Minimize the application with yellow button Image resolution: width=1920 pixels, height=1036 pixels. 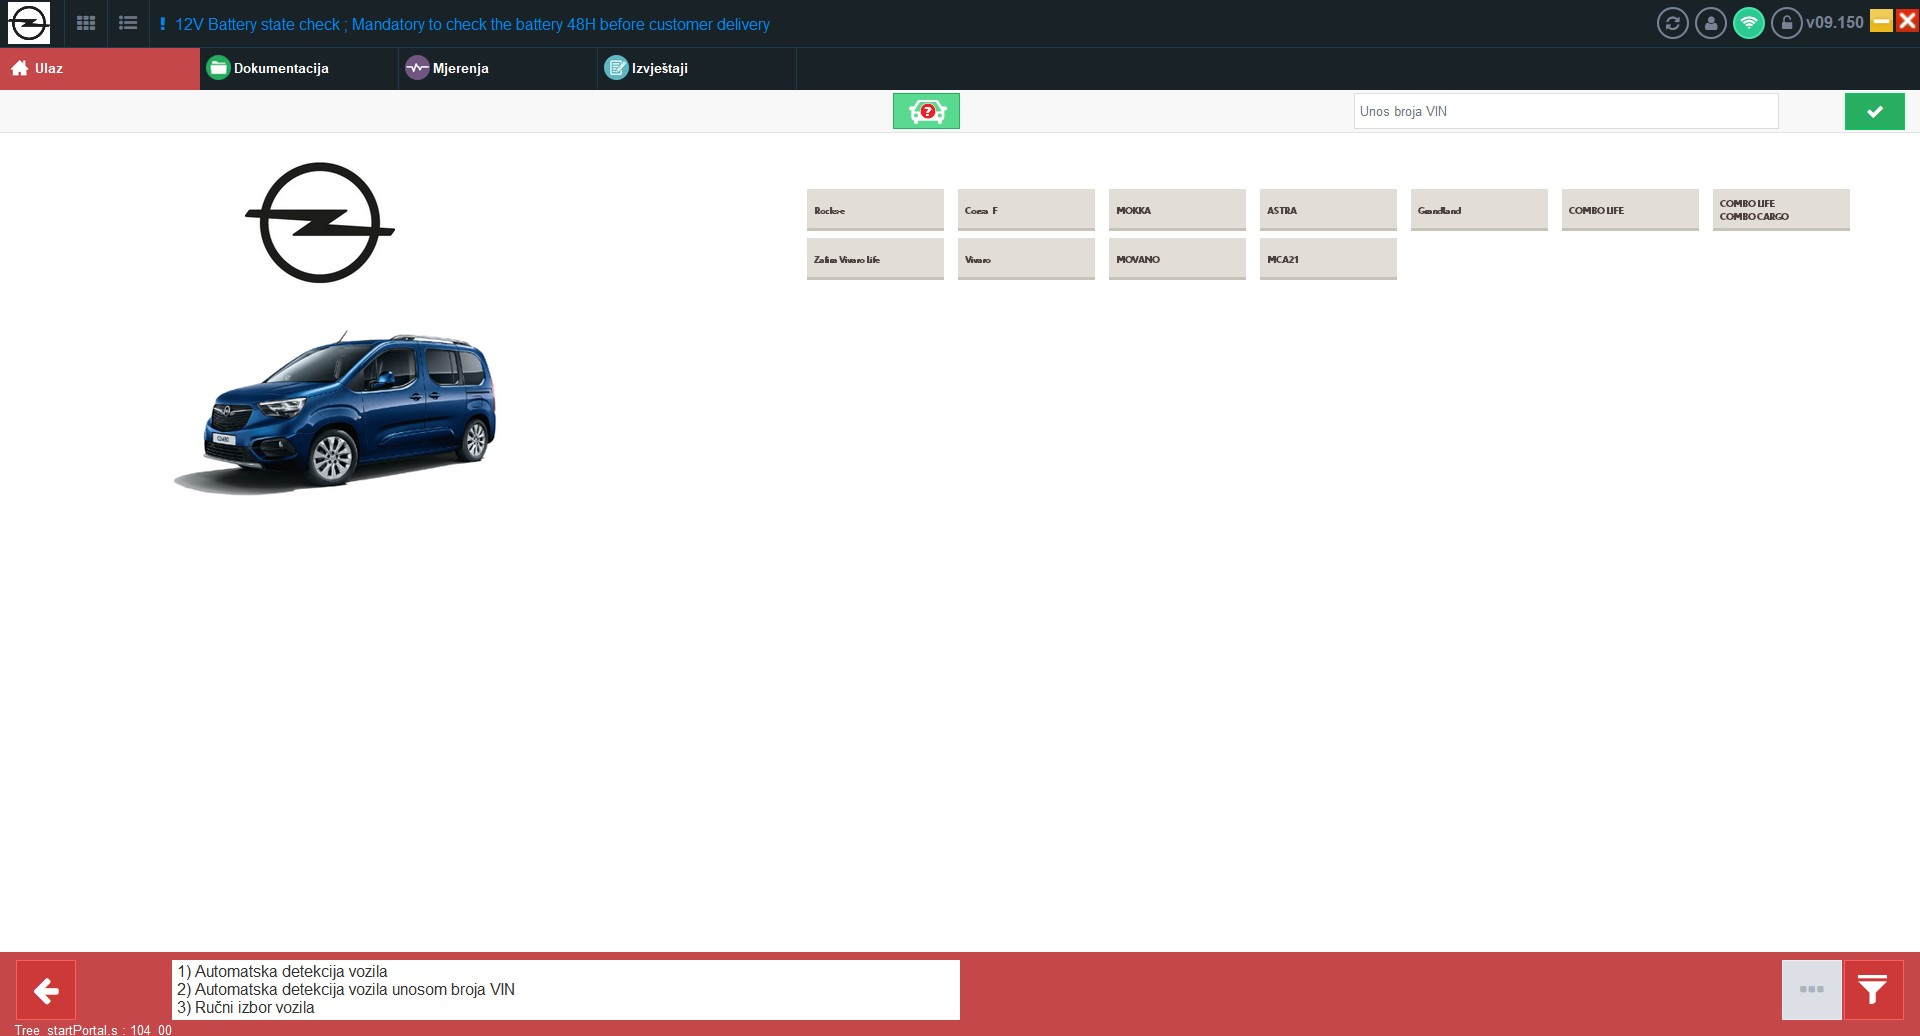(1881, 21)
